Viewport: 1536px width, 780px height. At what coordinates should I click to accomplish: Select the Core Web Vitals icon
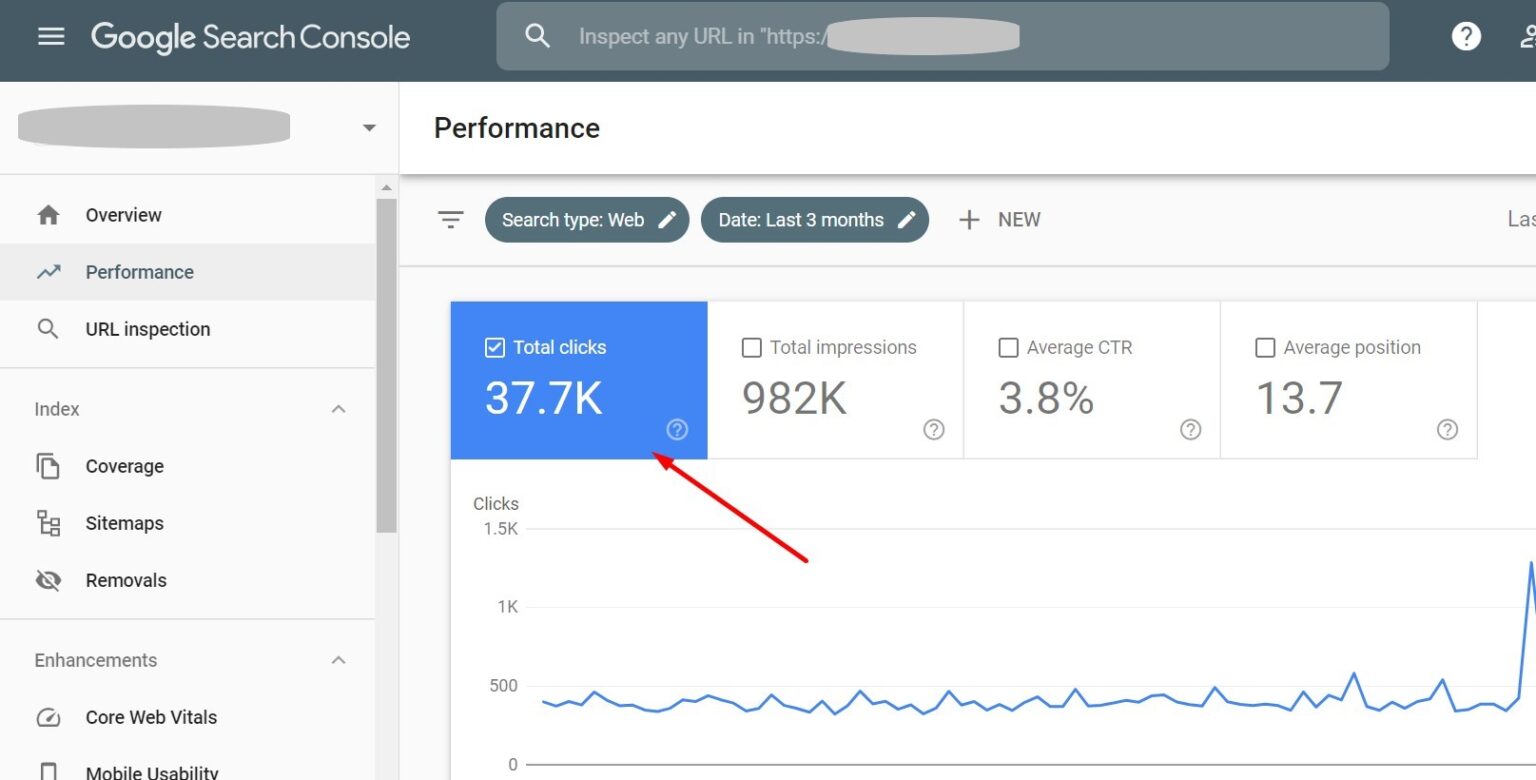[48, 717]
